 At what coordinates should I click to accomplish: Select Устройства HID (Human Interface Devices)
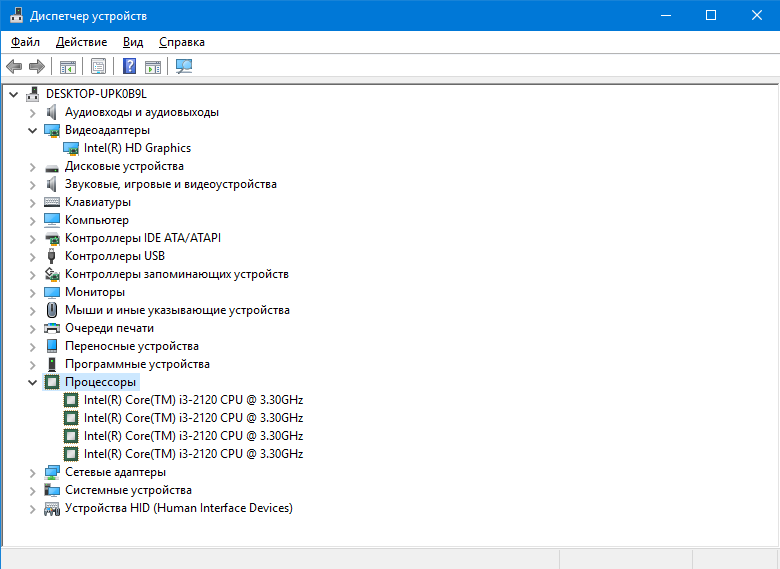click(x=178, y=508)
